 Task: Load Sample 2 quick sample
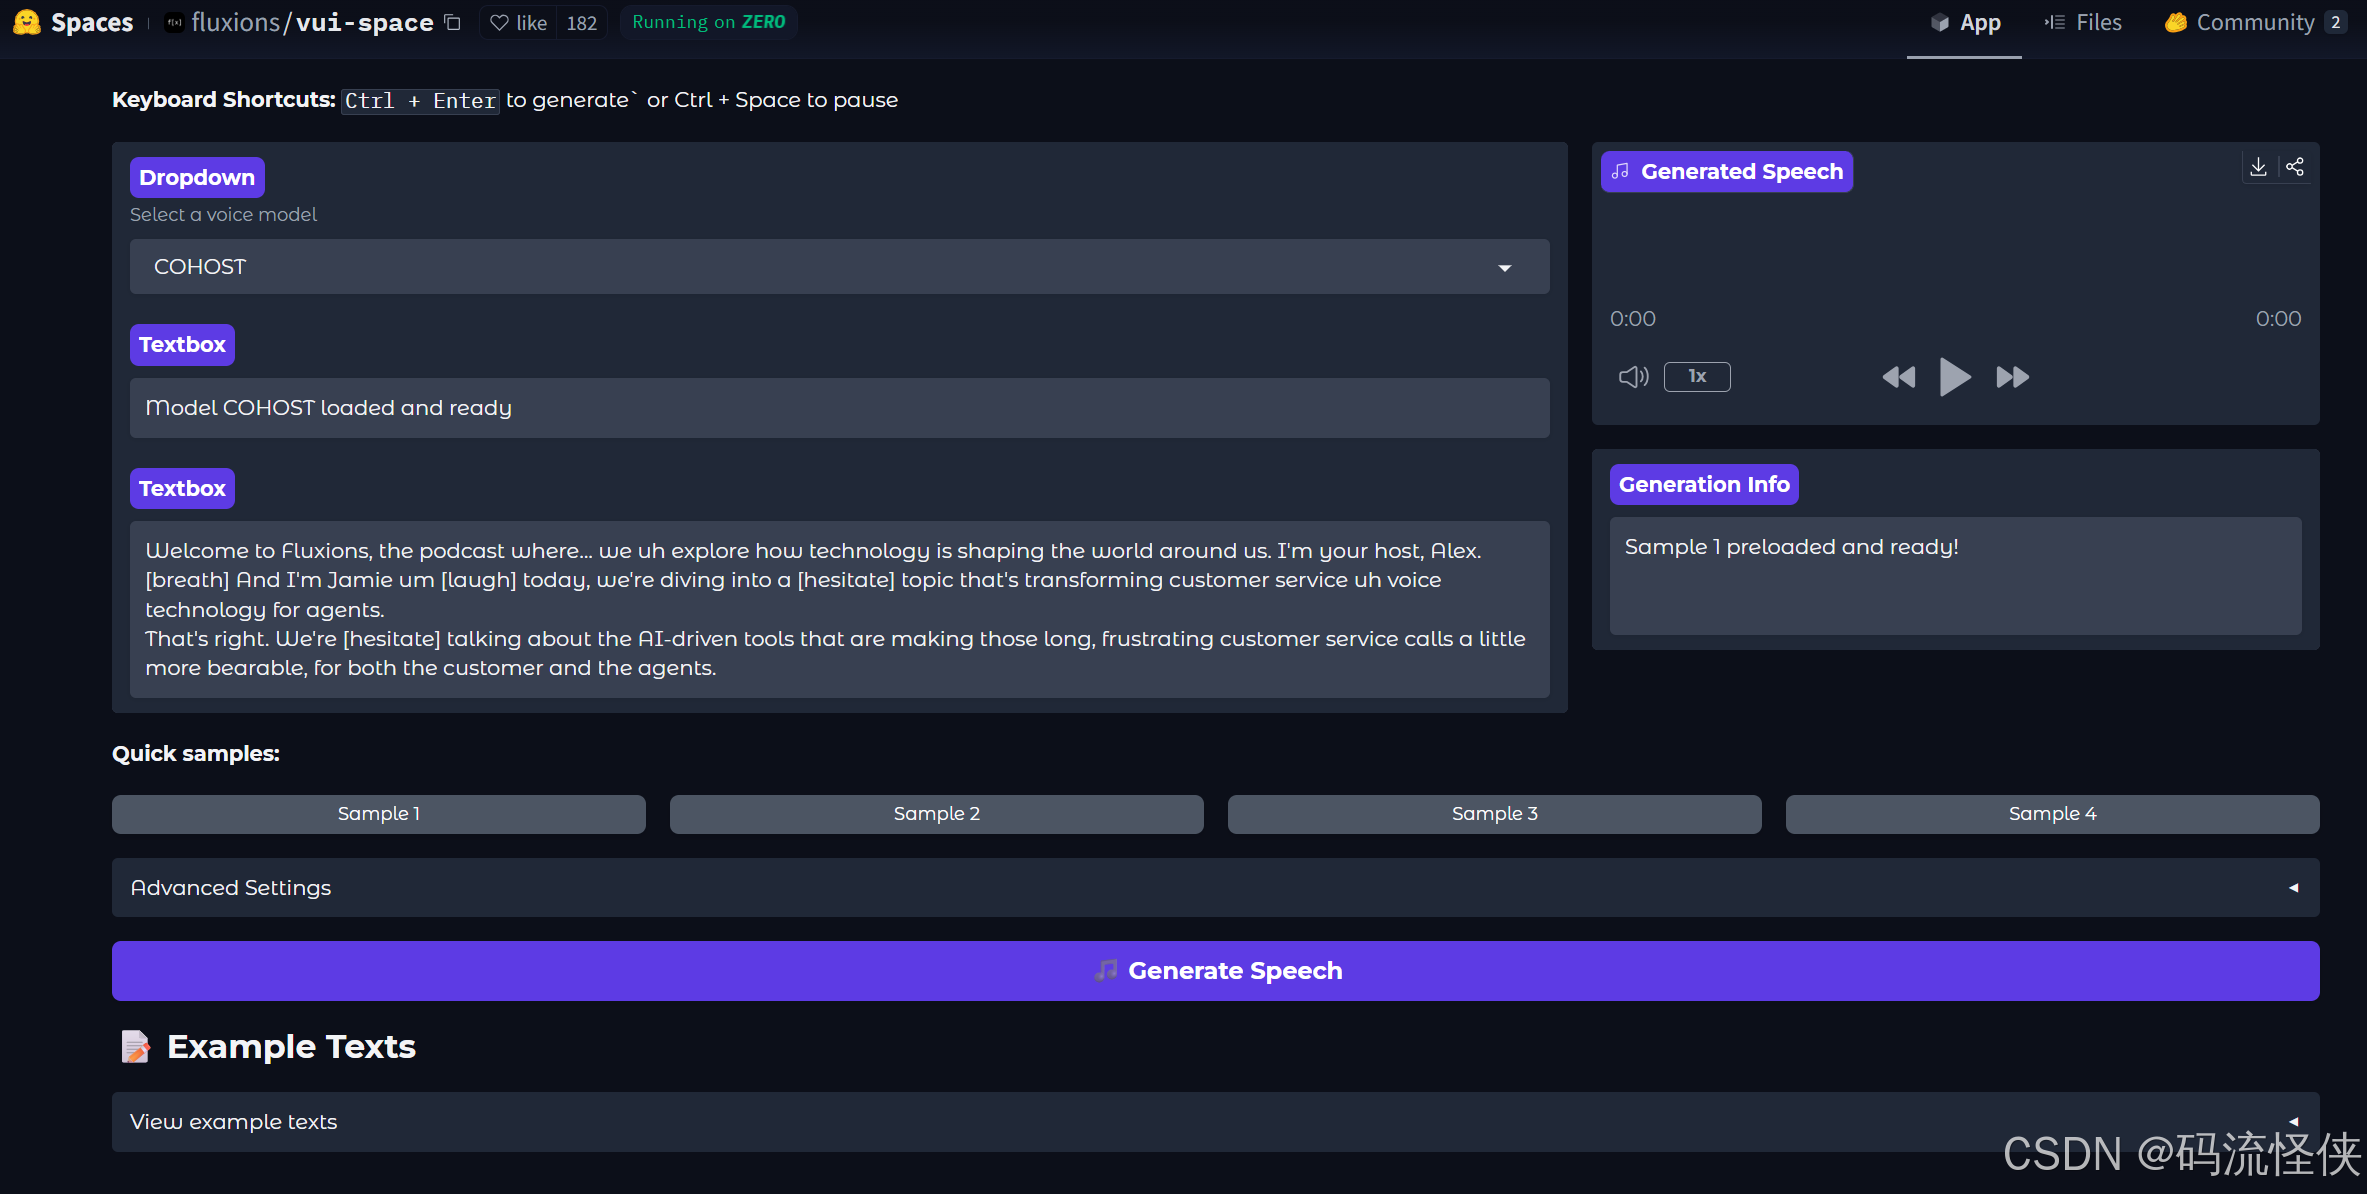pos(937,814)
